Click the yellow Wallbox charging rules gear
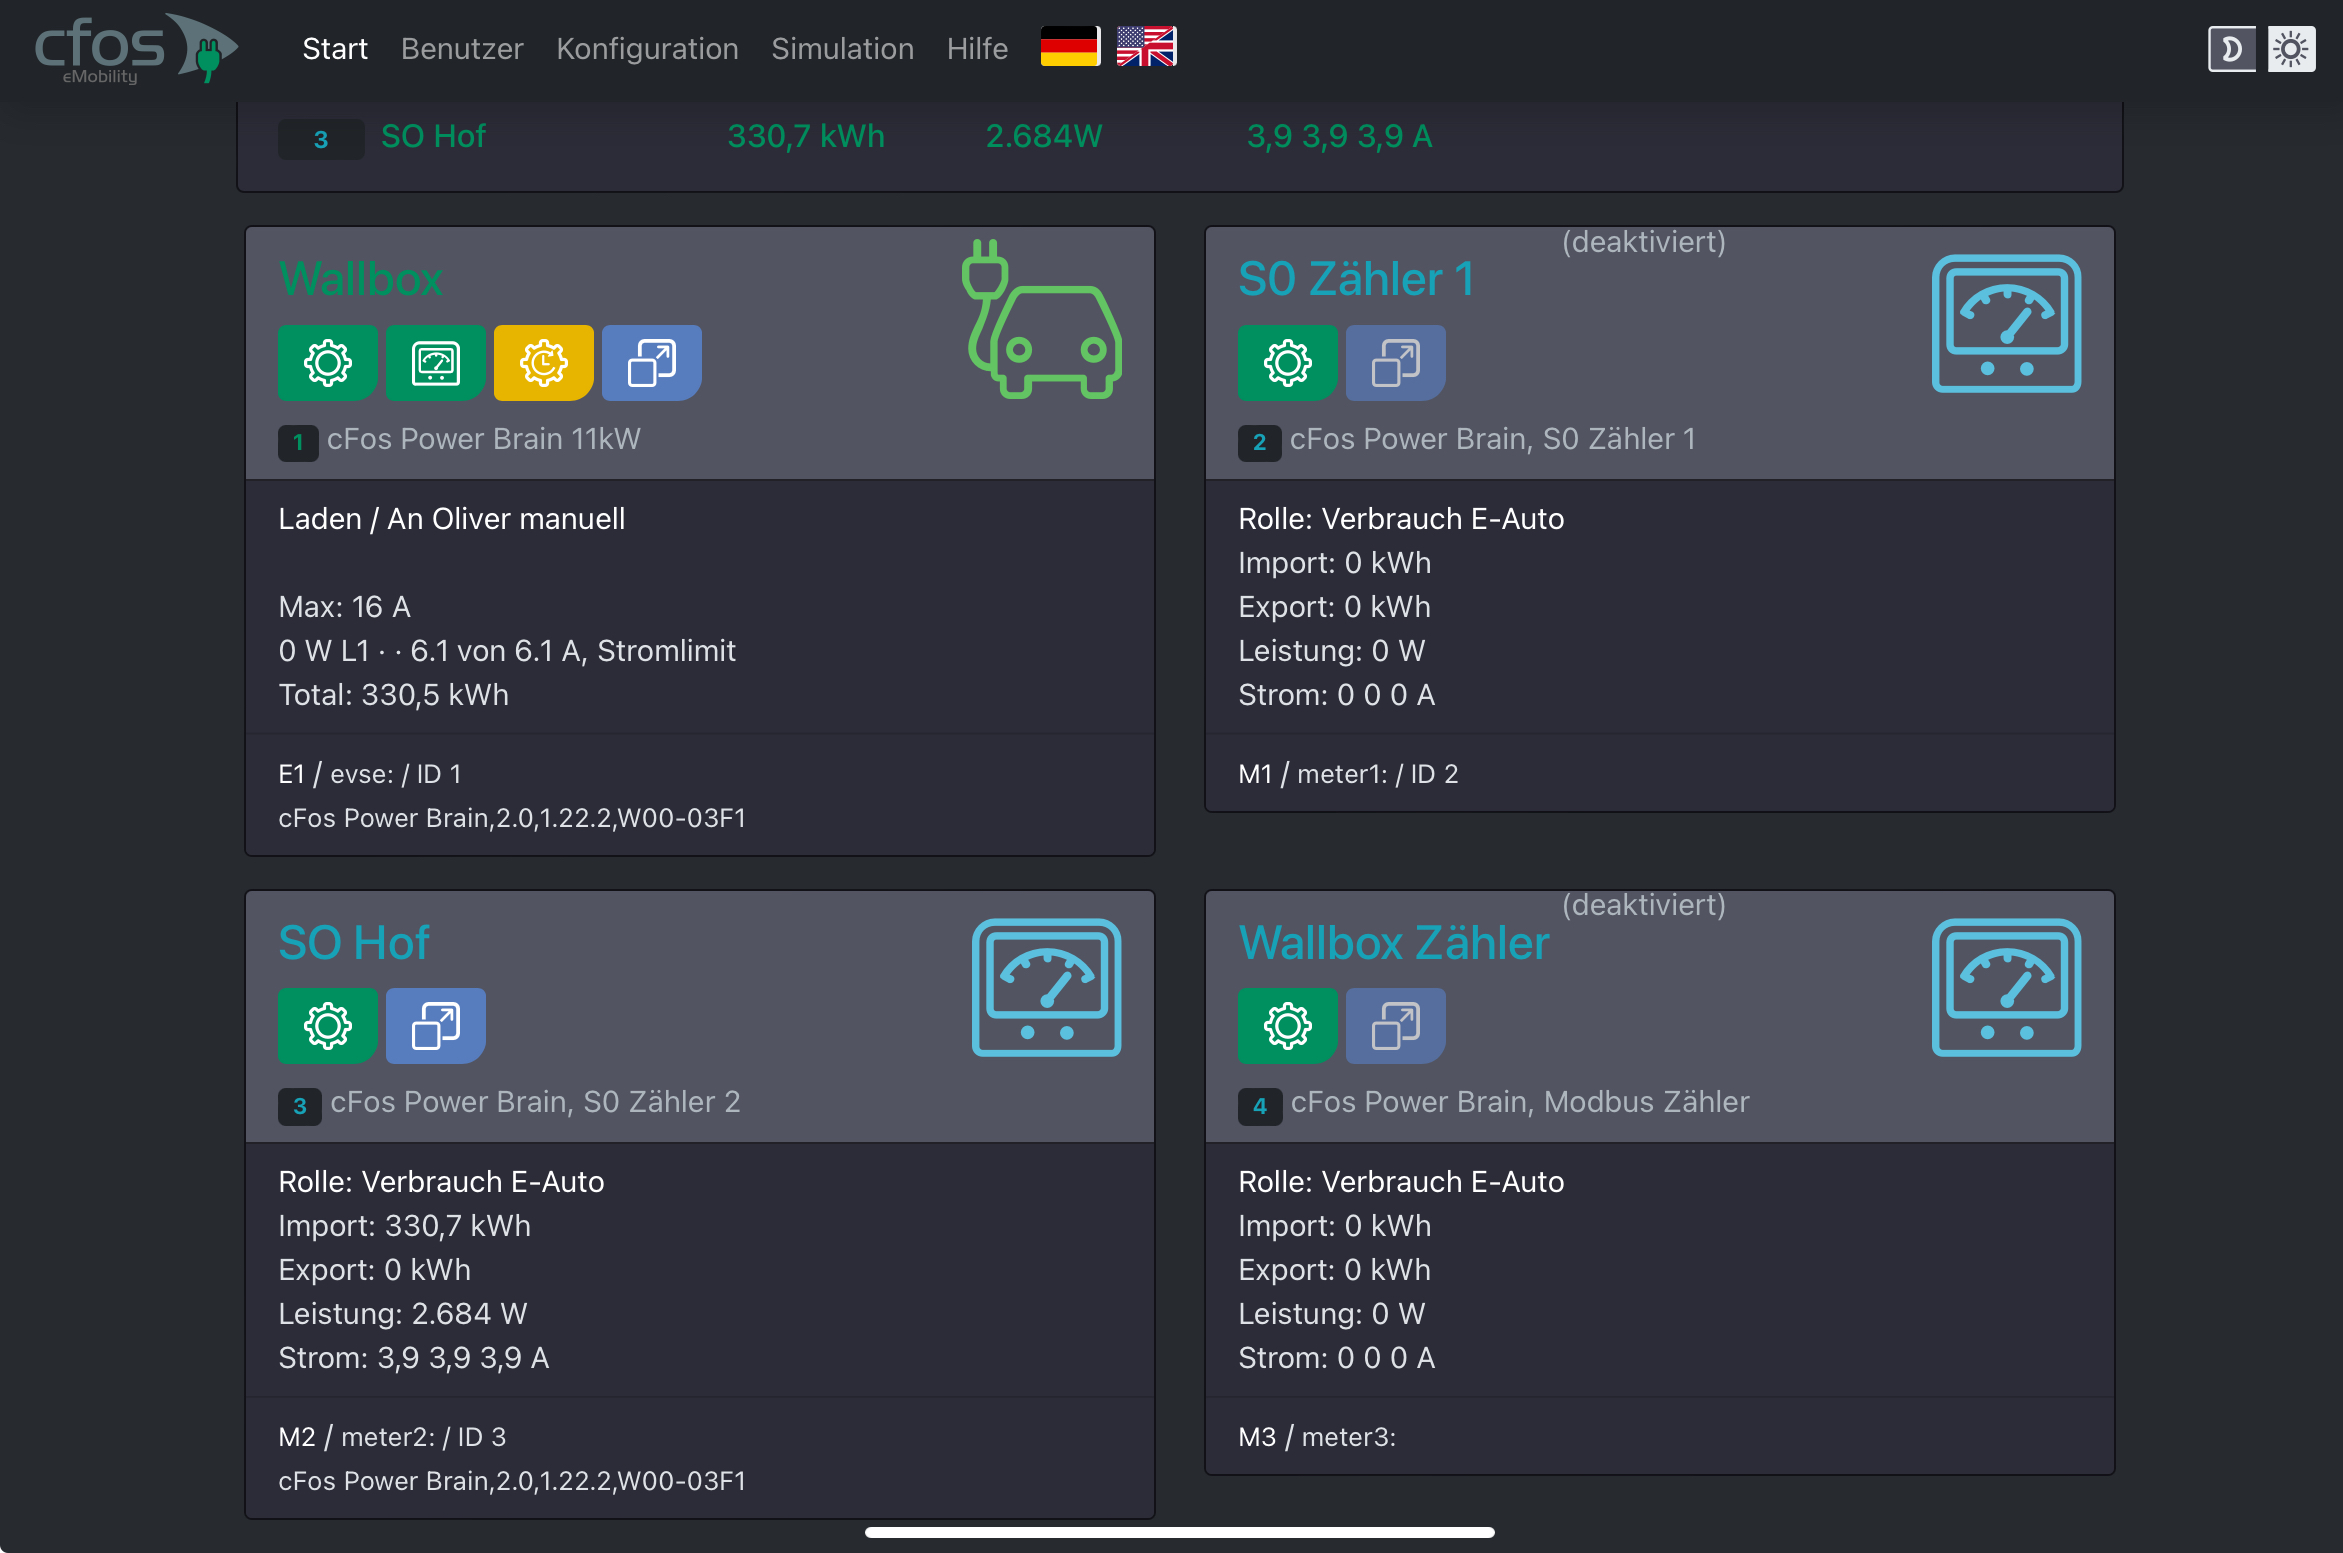2343x1553 pixels. [x=543, y=362]
